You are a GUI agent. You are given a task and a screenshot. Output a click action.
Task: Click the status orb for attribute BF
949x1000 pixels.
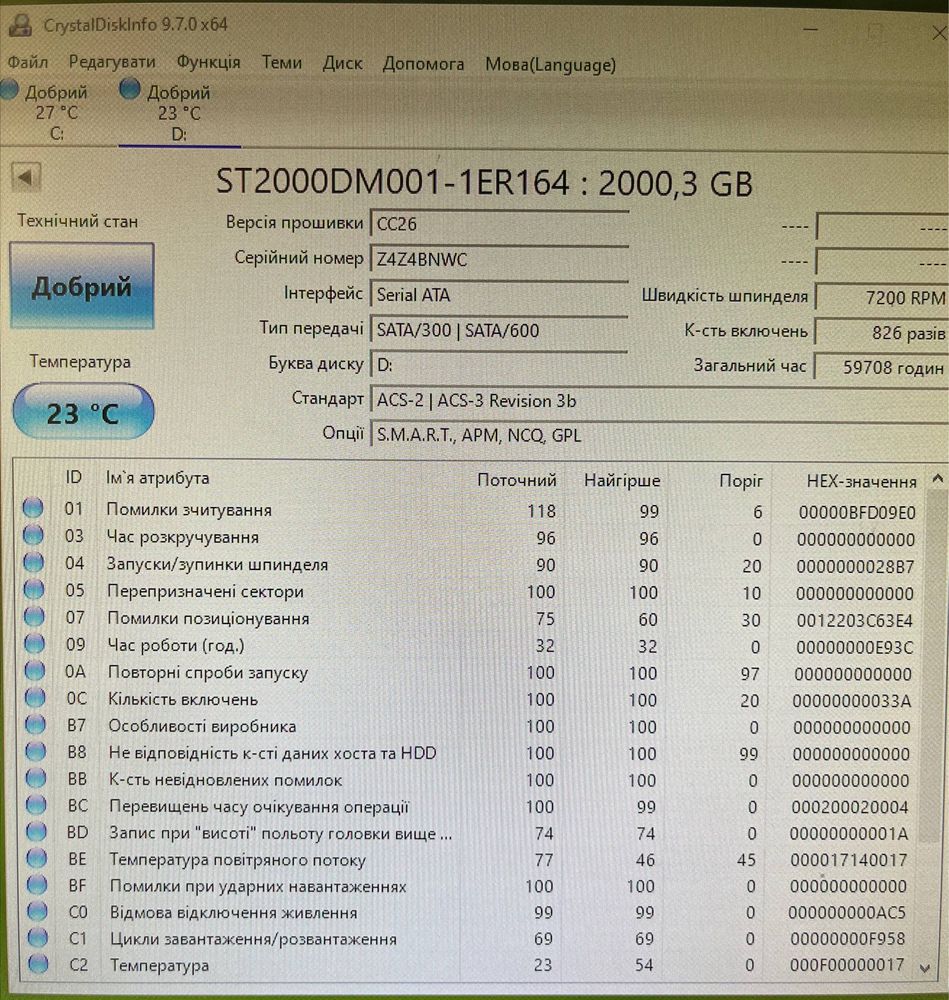pyautogui.click(x=37, y=885)
